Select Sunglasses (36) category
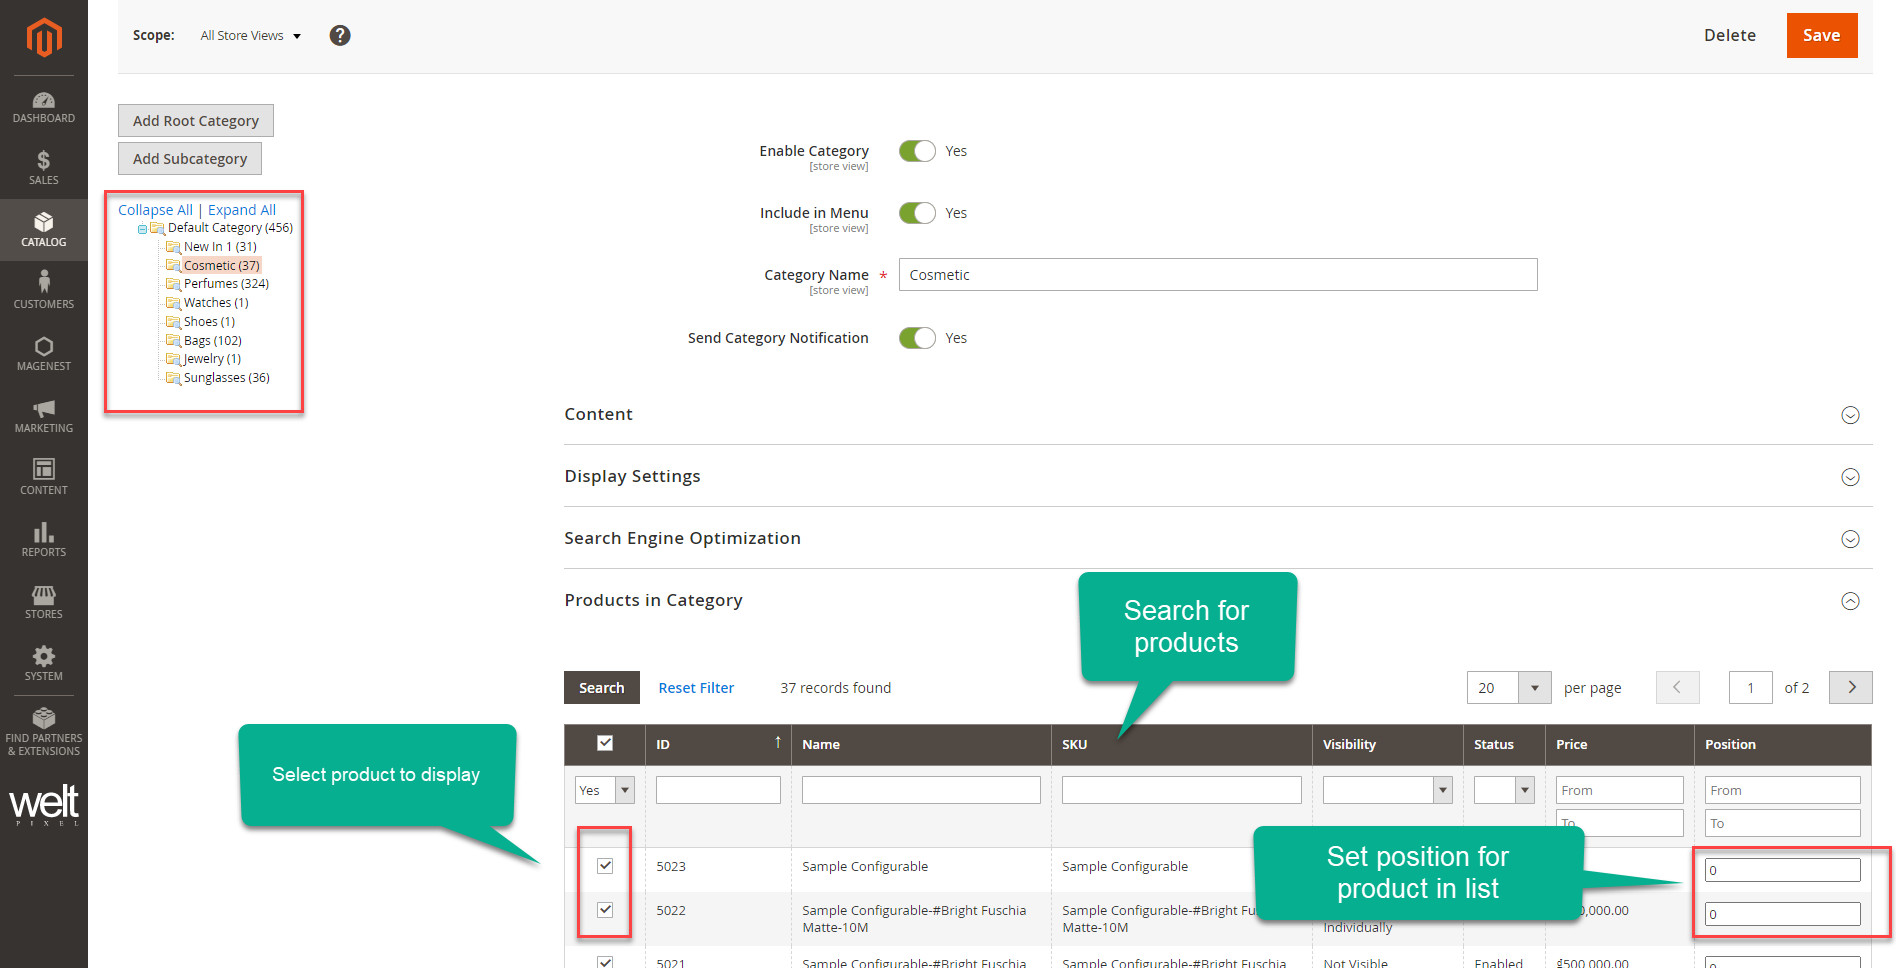Screen dimensions: 1896x968 point(226,378)
